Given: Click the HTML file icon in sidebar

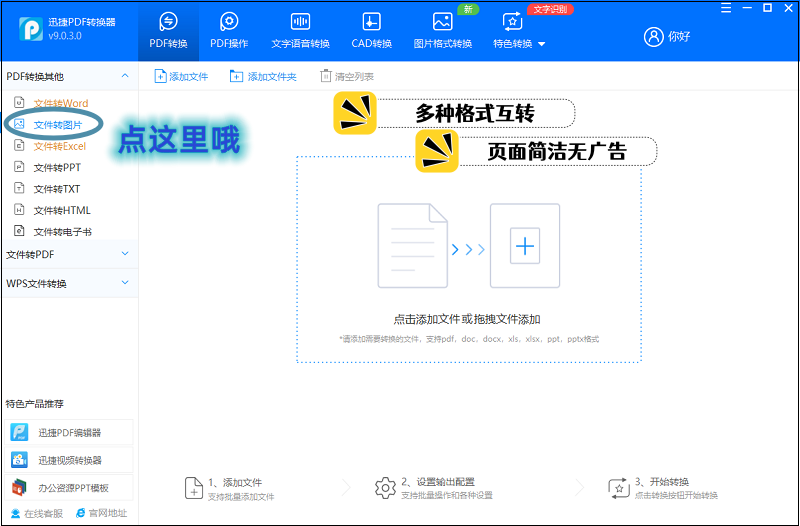Looking at the screenshot, I should pos(19,210).
